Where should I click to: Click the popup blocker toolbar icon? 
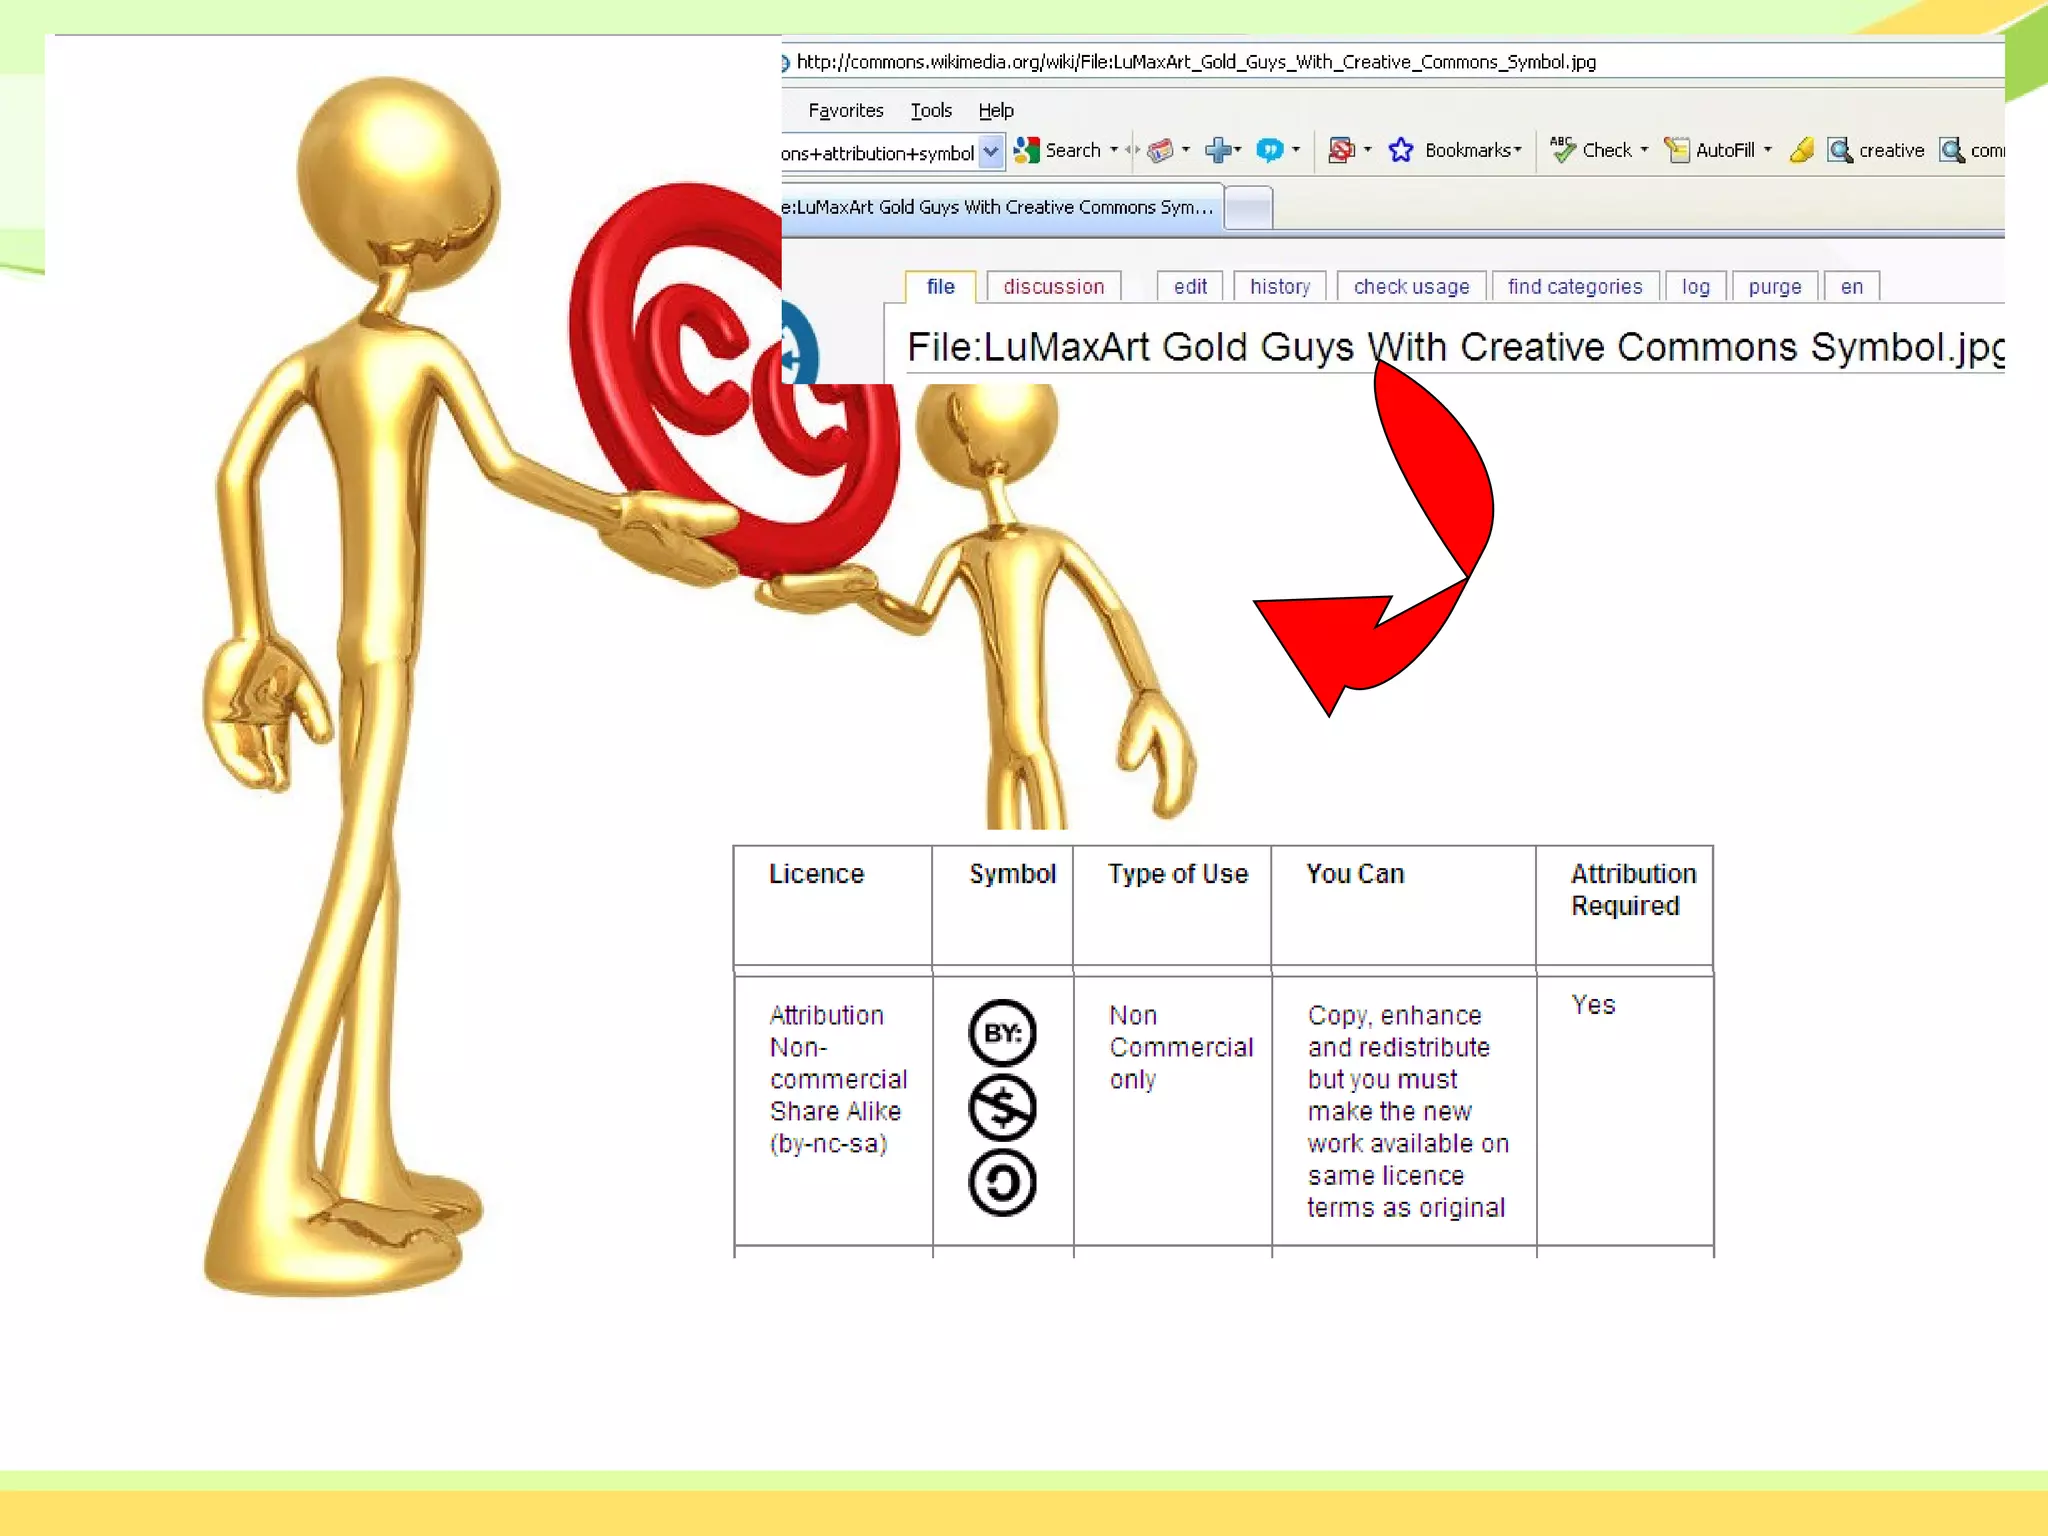(1340, 151)
